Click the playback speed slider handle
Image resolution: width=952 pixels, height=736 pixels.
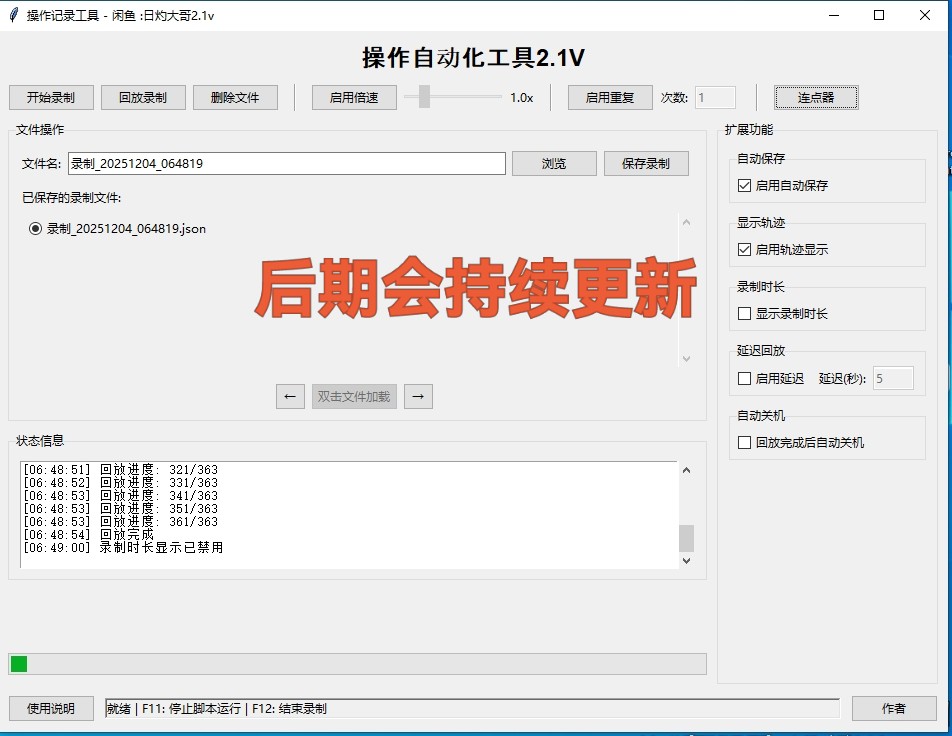point(424,97)
